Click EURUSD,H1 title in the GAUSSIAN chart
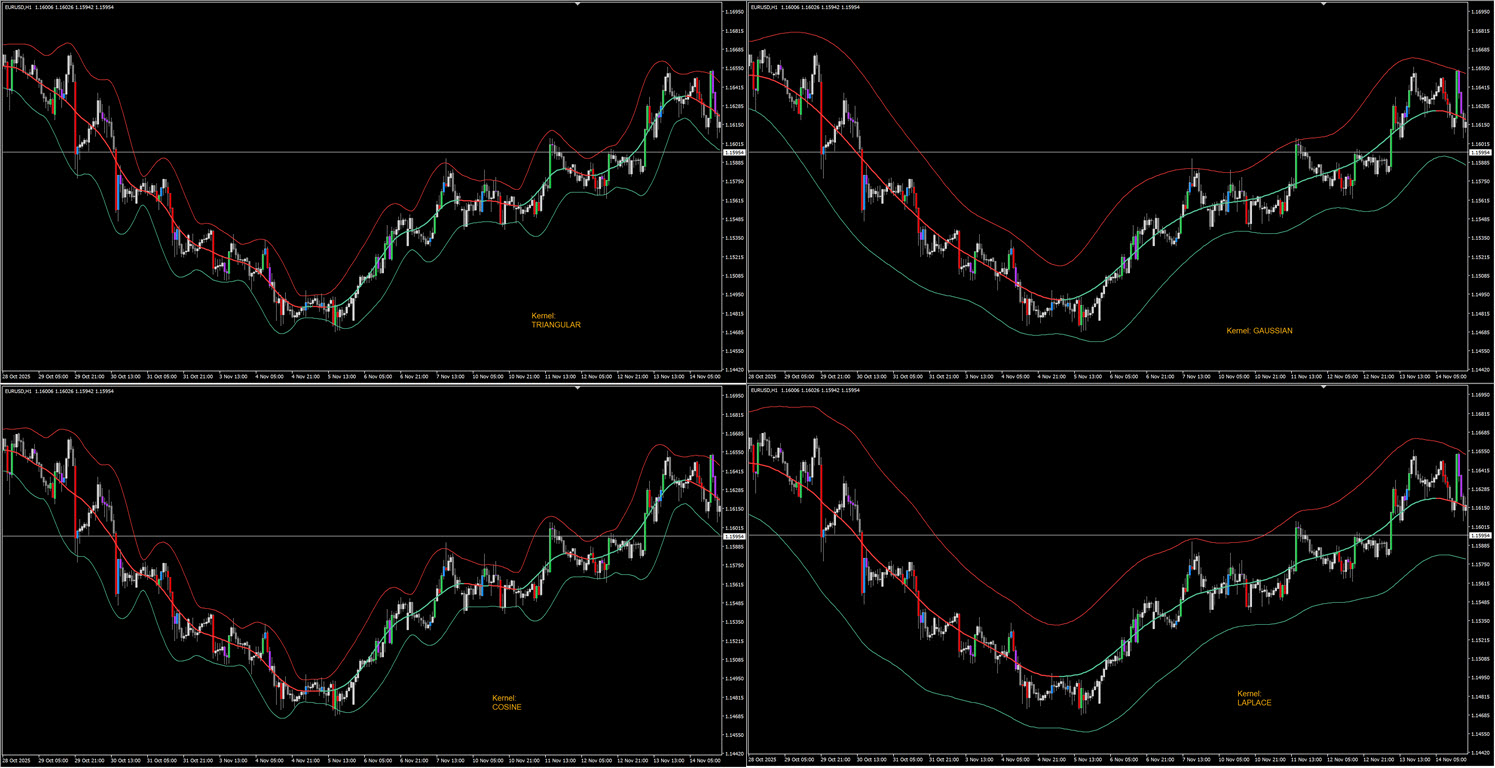1495x768 pixels. pyautogui.click(x=765, y=7)
